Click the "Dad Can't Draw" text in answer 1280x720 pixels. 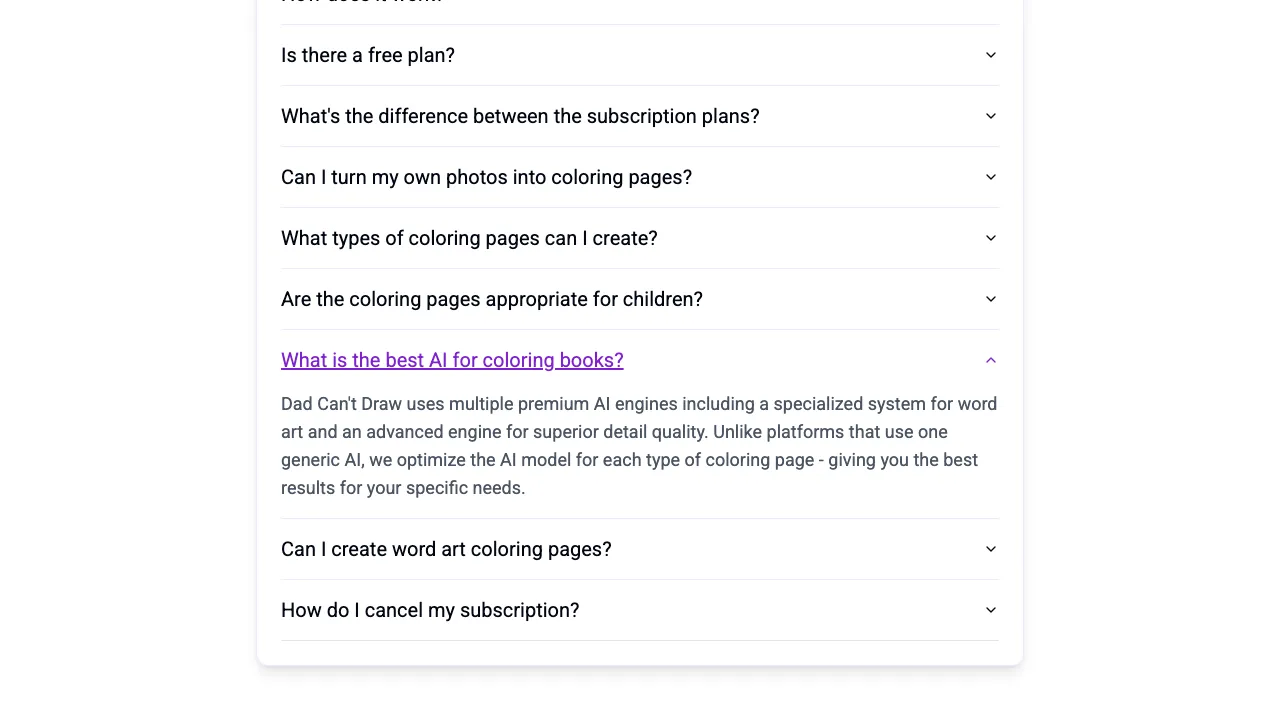coord(341,404)
